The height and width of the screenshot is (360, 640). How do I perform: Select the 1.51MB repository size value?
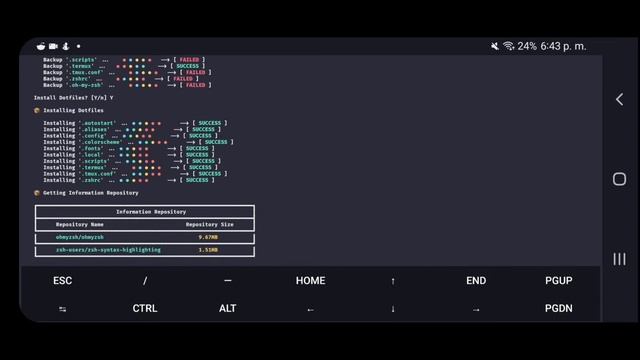(208, 250)
